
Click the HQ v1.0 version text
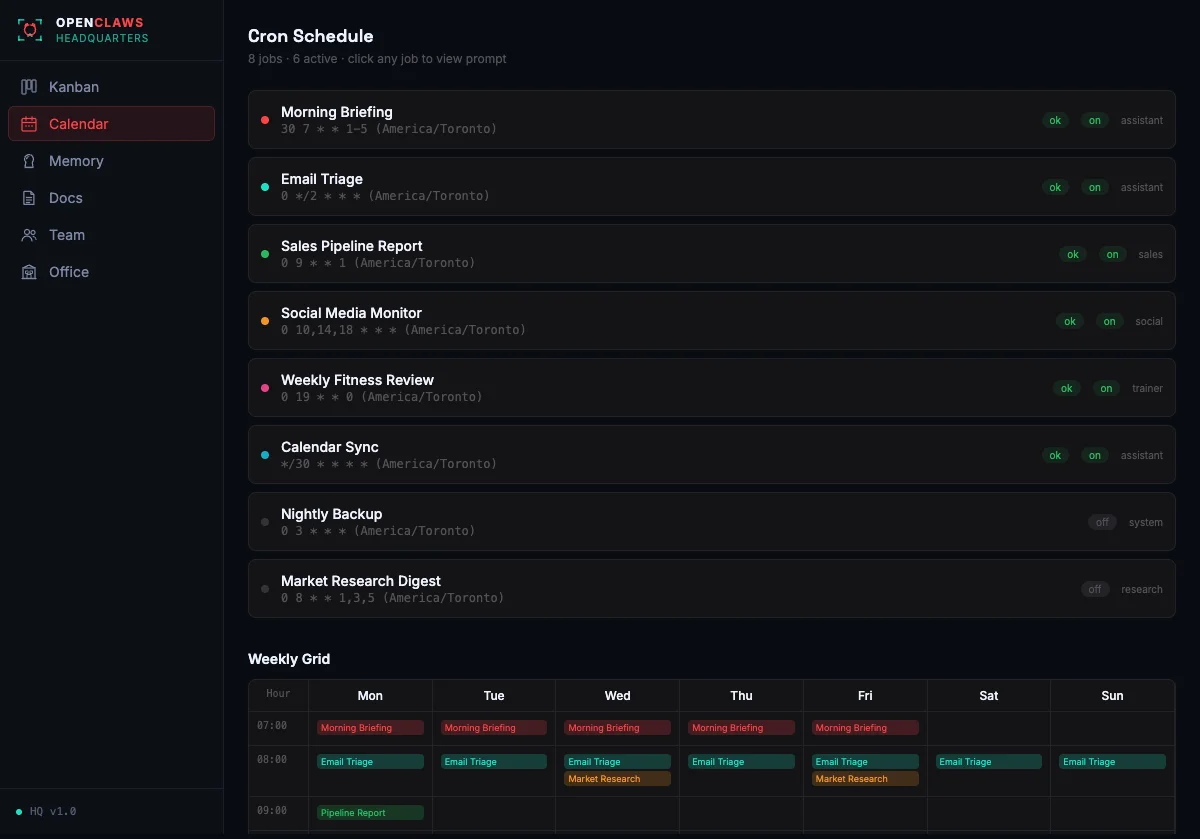53,811
